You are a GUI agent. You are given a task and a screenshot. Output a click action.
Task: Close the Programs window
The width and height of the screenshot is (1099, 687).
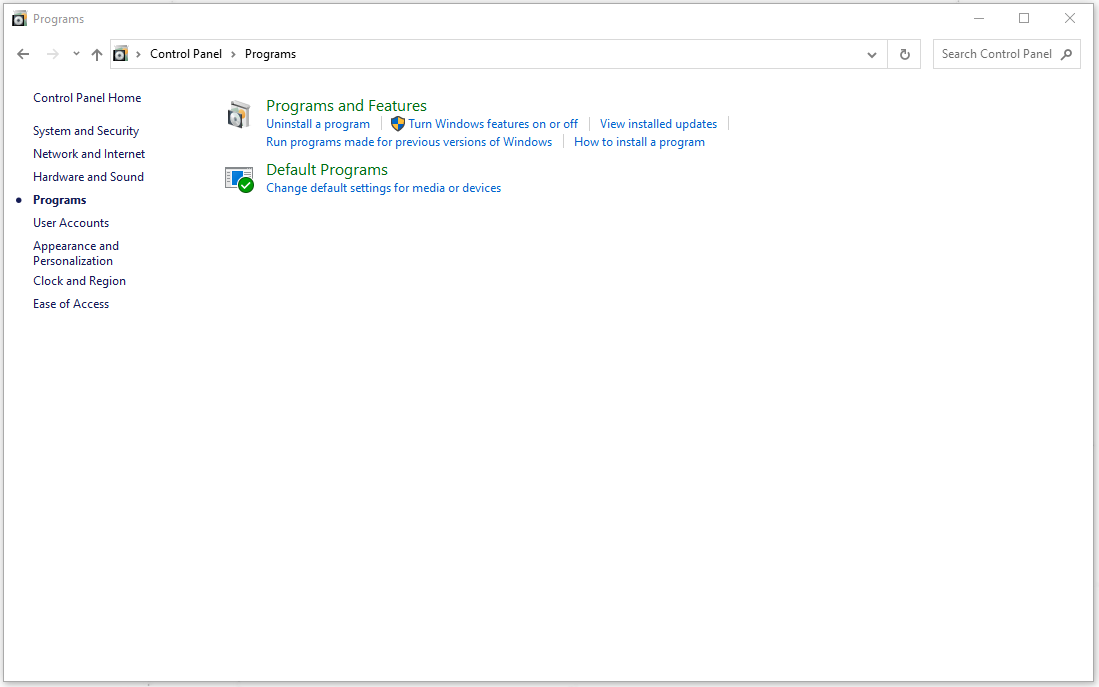click(1070, 18)
